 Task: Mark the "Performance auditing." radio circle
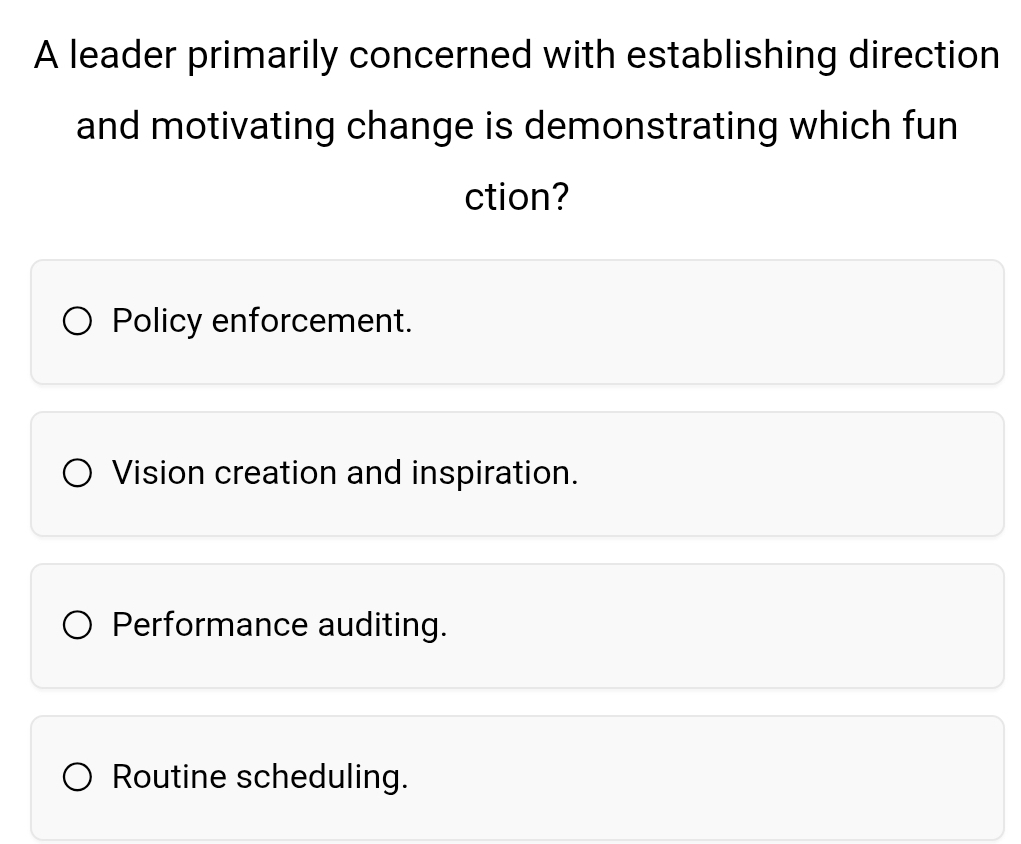click(x=77, y=625)
